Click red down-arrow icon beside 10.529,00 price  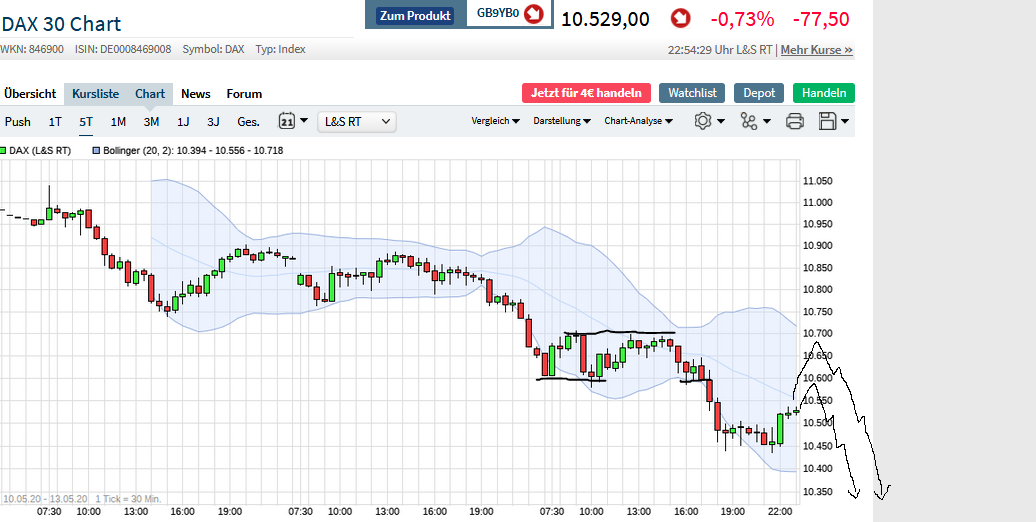pyautogui.click(x=680, y=18)
